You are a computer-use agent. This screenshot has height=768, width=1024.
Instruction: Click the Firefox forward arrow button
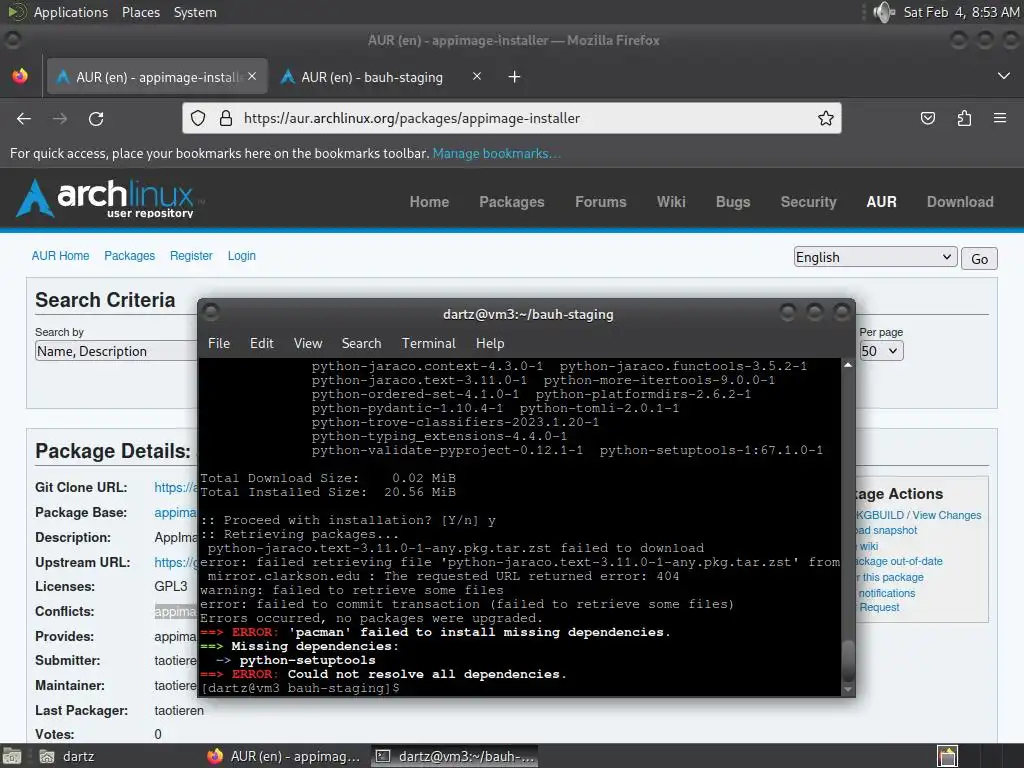[x=60, y=119]
